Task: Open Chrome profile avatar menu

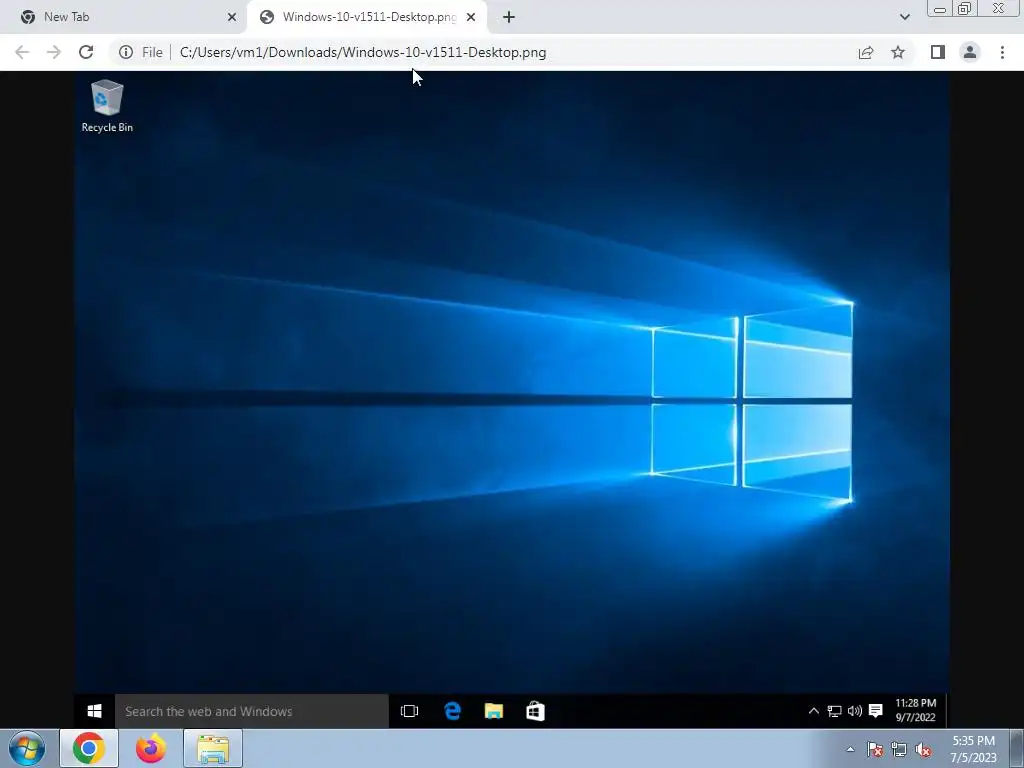Action: [970, 52]
